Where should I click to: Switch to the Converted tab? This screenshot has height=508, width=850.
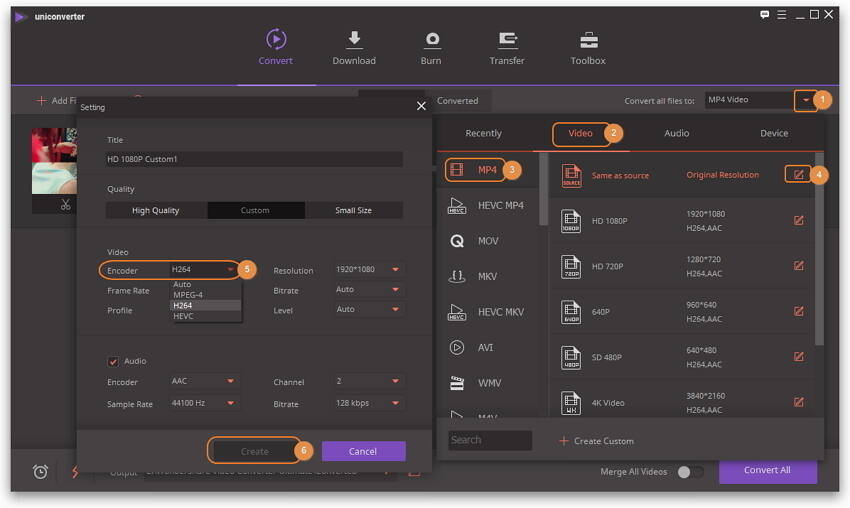click(x=458, y=101)
